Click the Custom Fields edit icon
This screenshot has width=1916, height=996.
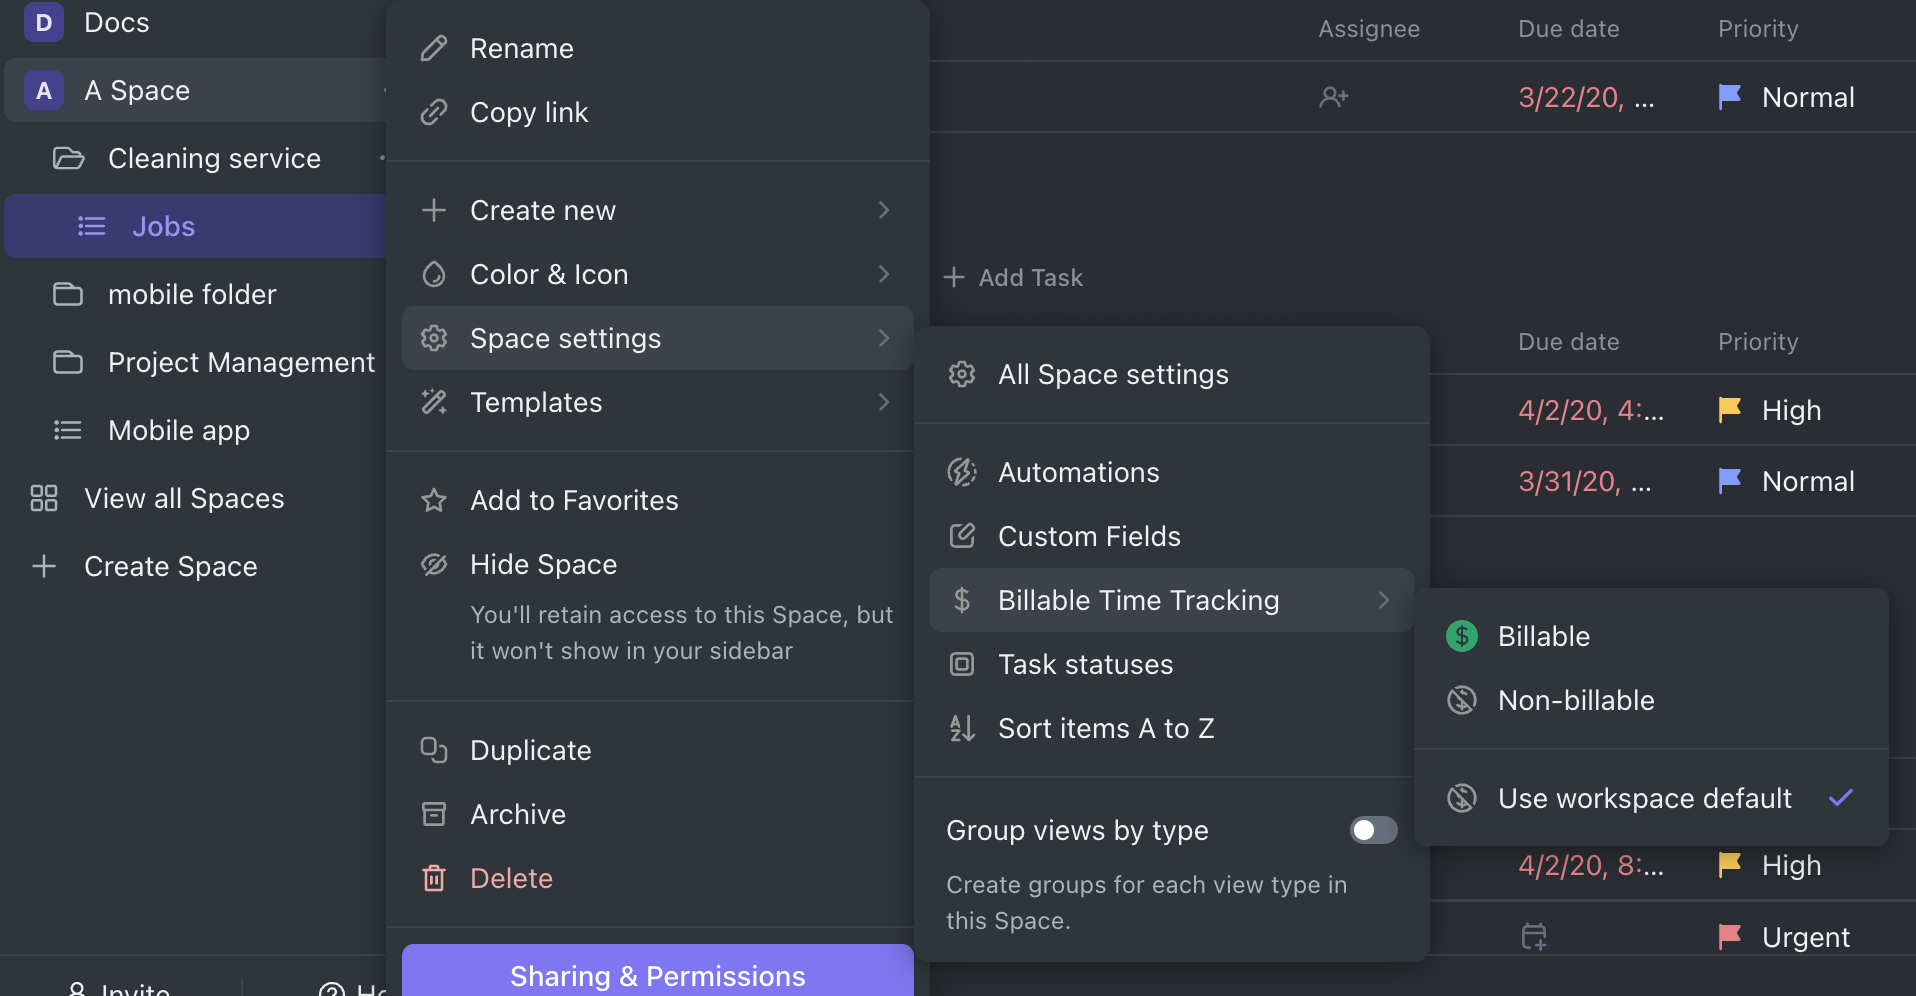[962, 536]
